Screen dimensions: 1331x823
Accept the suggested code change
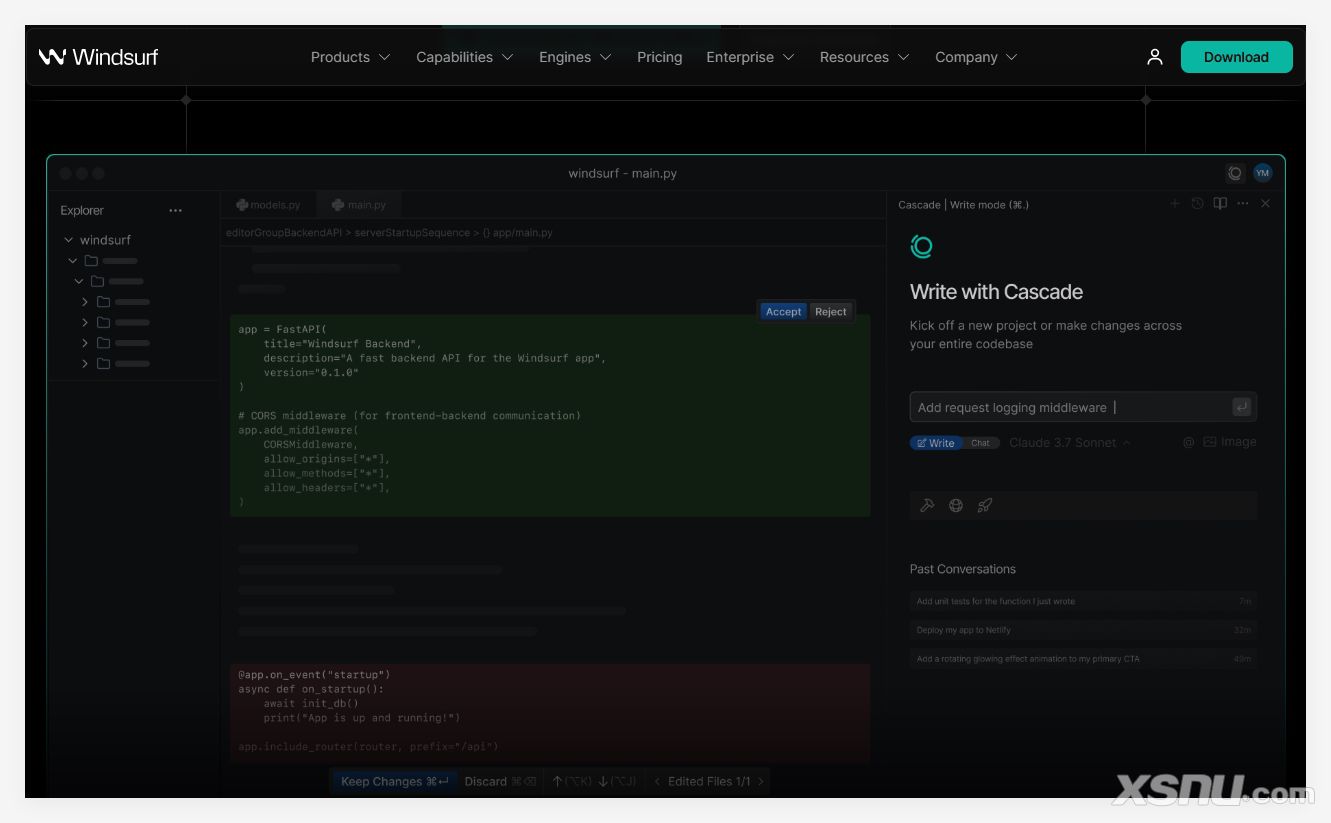(x=783, y=312)
